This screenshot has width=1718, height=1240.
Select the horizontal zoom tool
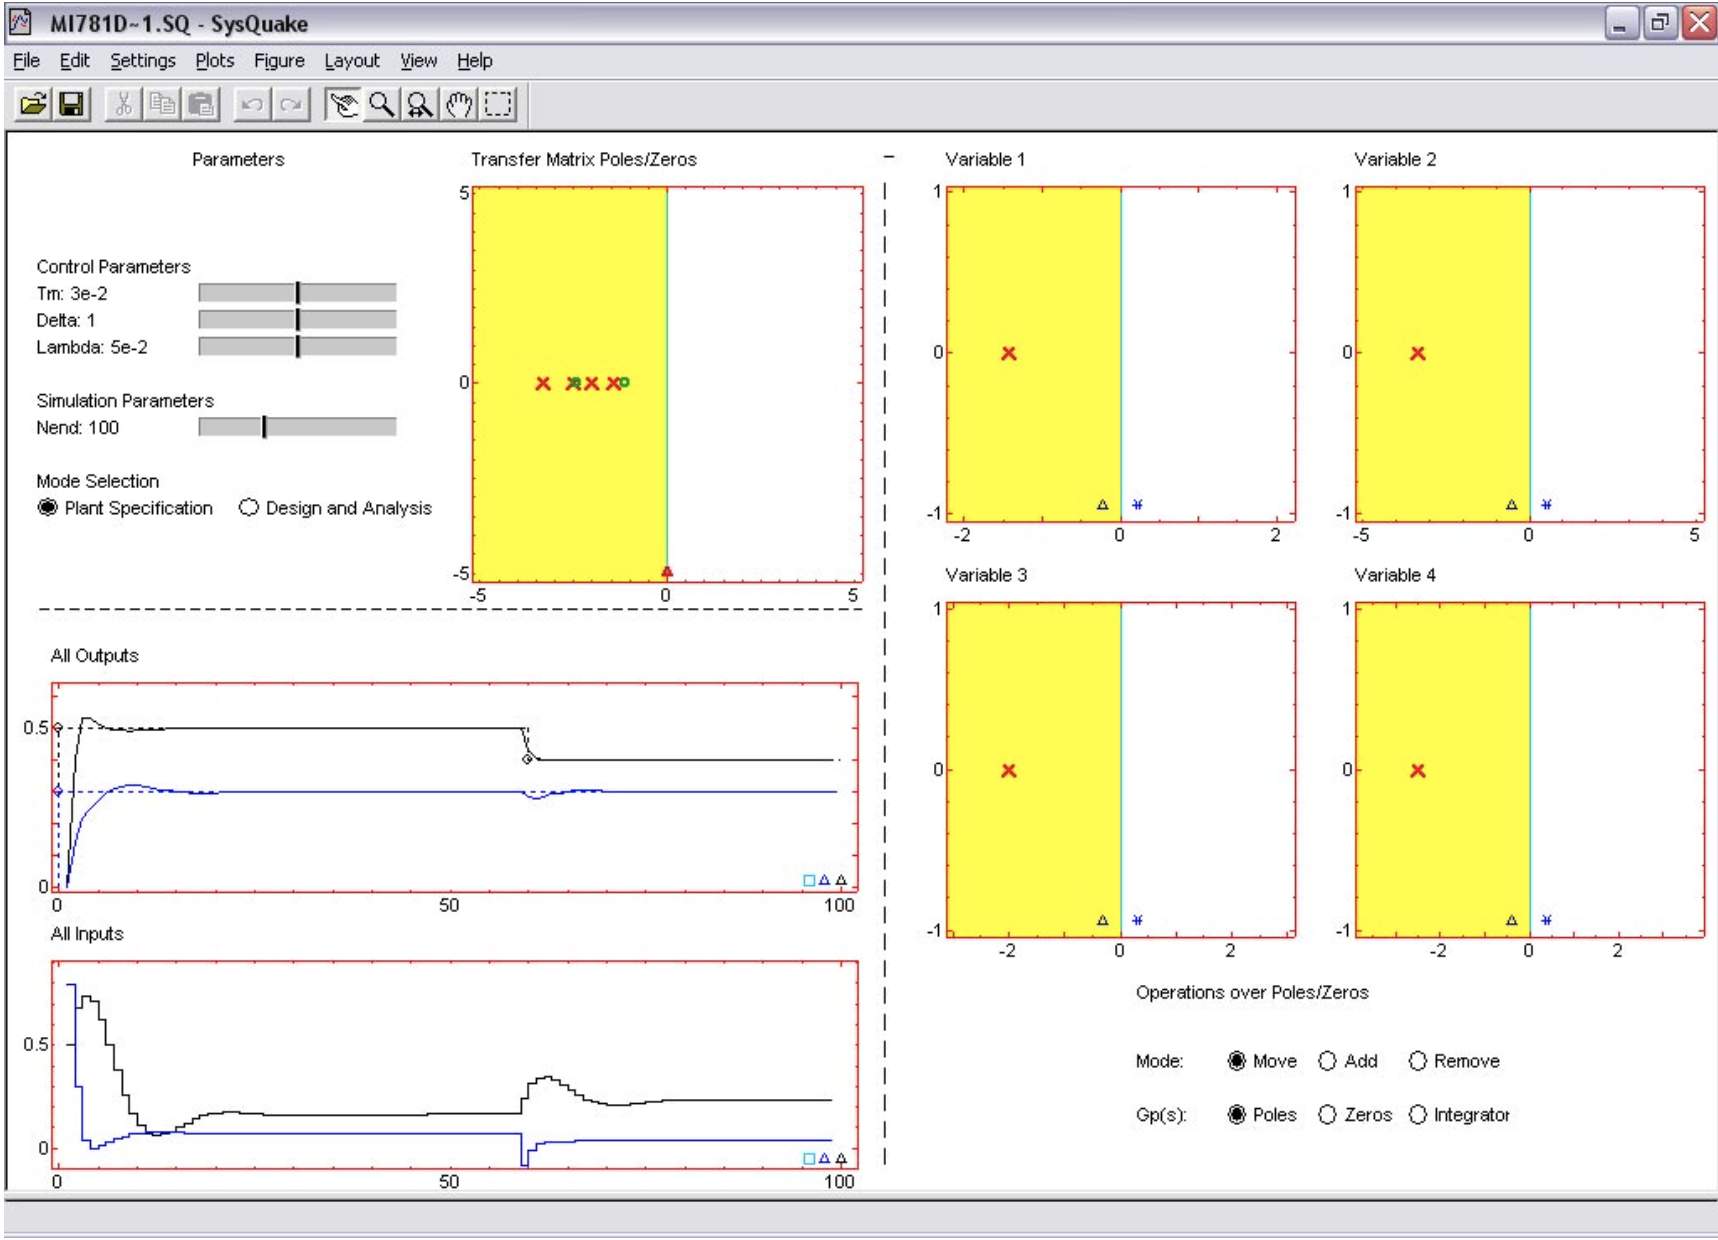click(x=420, y=104)
